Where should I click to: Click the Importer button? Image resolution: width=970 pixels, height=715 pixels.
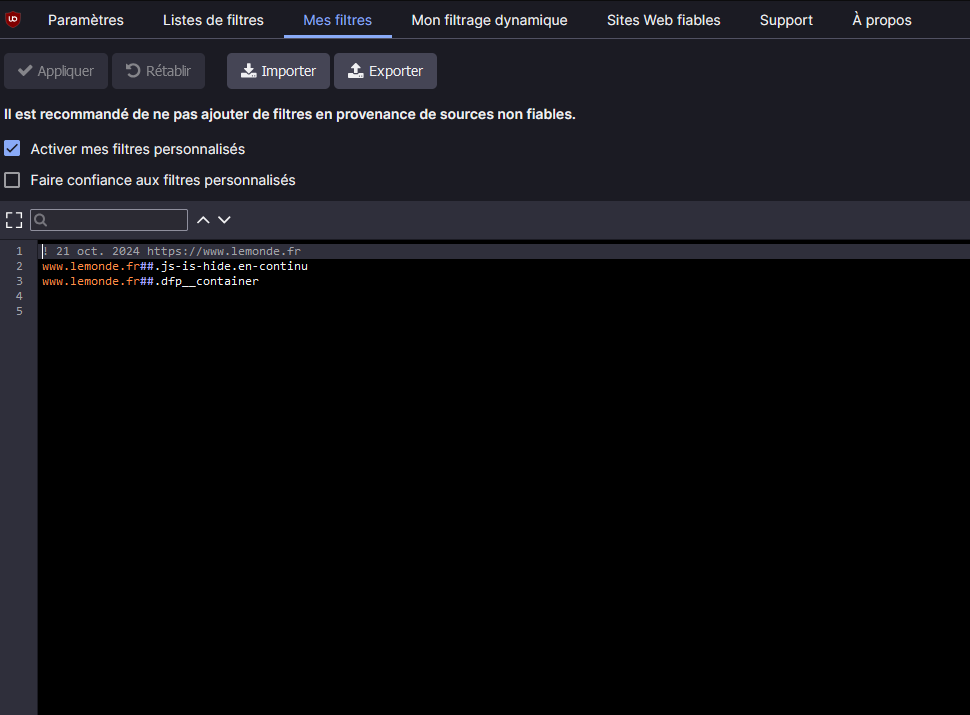(278, 71)
